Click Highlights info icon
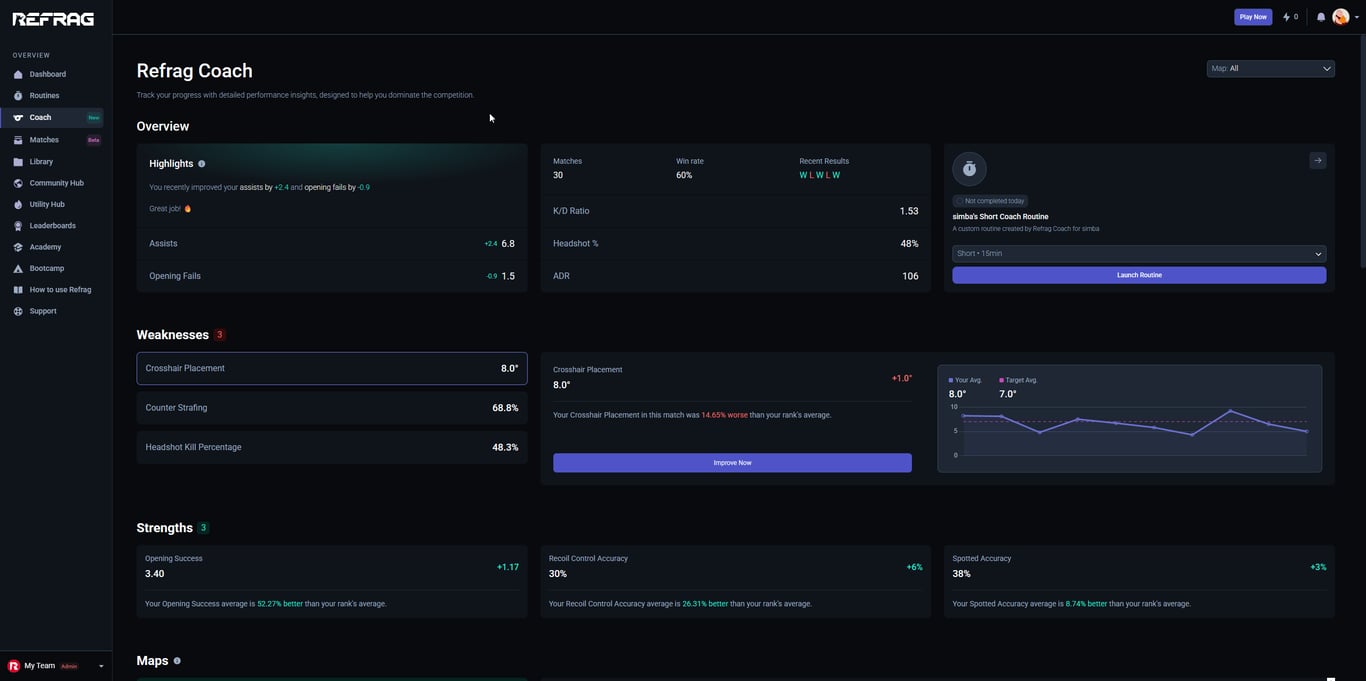Viewport: 1366px width, 681px height. 202,164
